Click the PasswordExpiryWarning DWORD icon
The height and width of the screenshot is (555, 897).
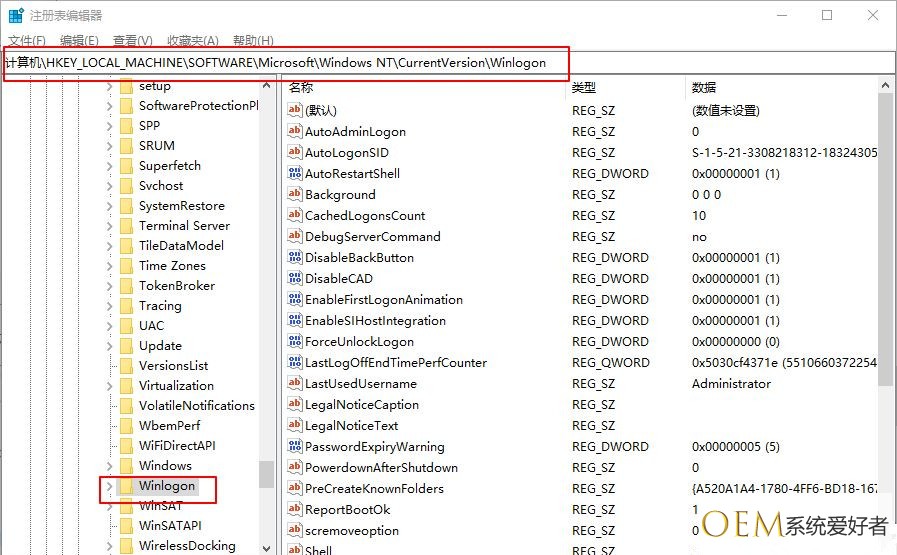click(295, 446)
